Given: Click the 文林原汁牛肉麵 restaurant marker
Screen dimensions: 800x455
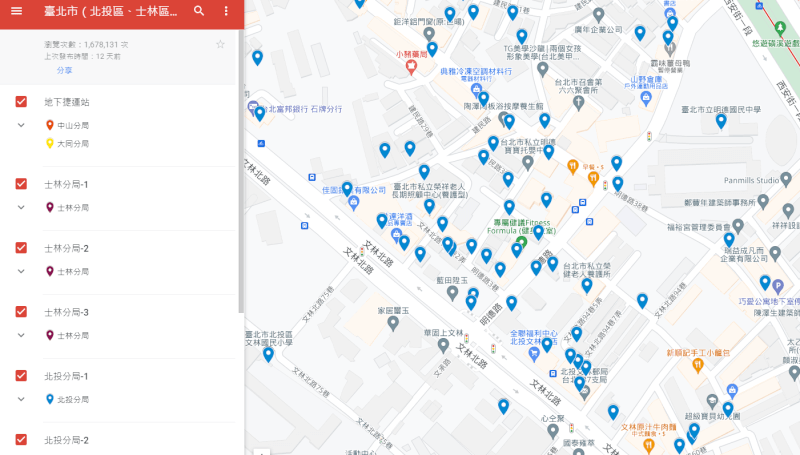Looking at the screenshot, I should click(648, 446).
